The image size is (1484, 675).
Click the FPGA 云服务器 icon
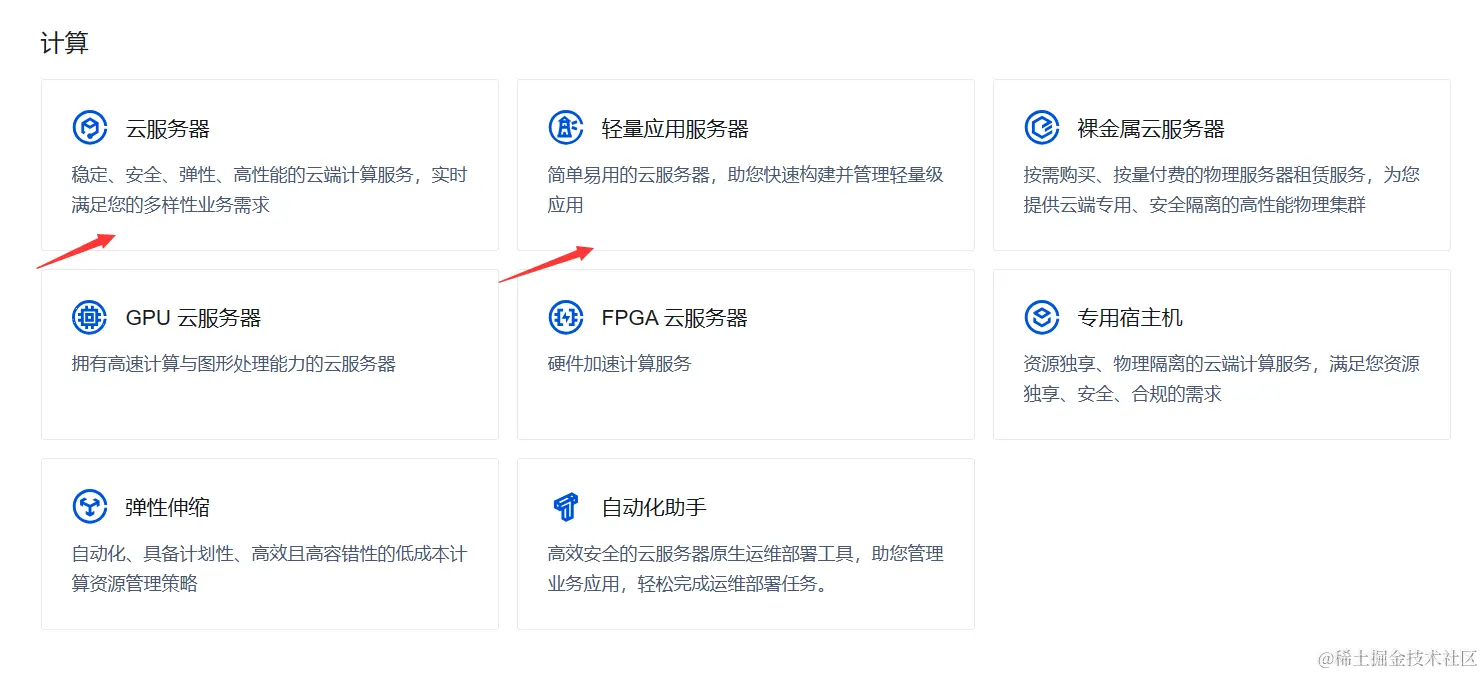(566, 318)
